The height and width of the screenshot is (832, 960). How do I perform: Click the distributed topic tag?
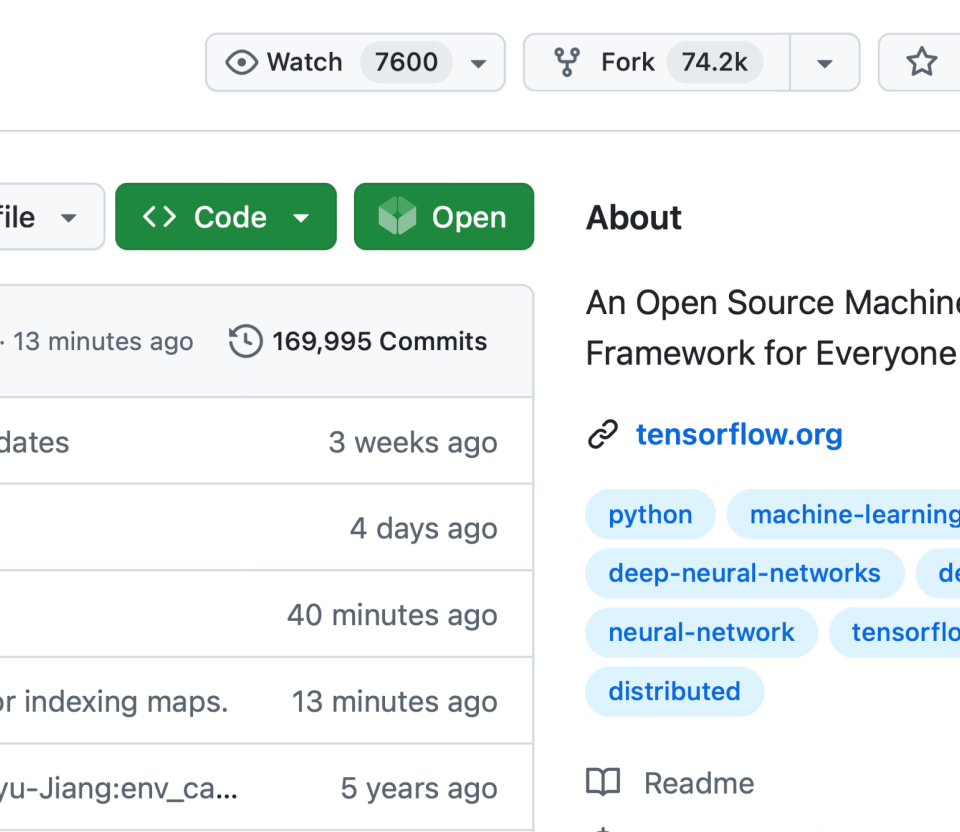[x=674, y=691]
